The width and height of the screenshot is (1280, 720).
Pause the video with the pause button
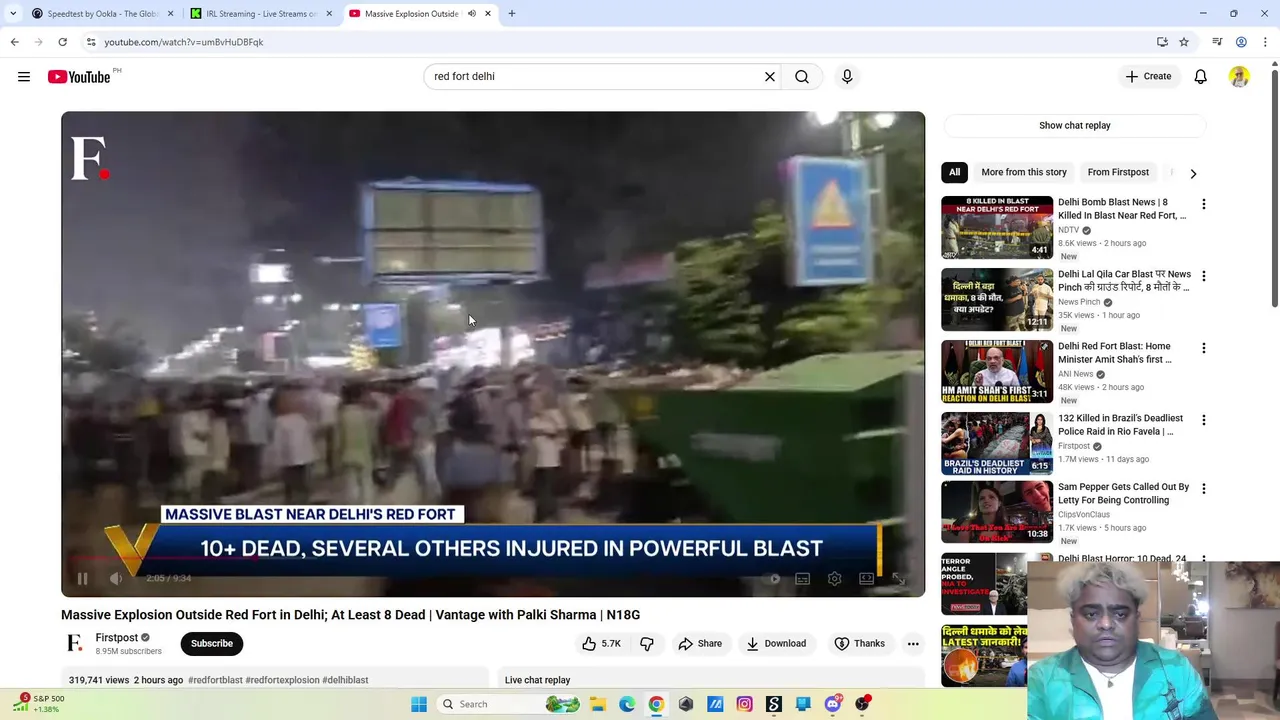83,578
